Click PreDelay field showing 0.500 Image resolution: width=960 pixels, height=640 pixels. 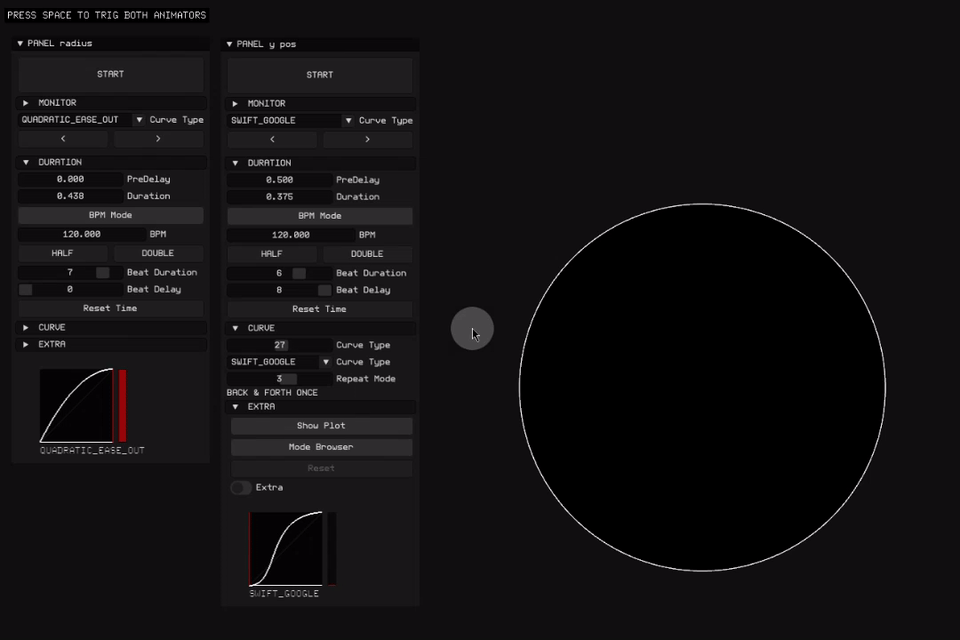(x=280, y=179)
